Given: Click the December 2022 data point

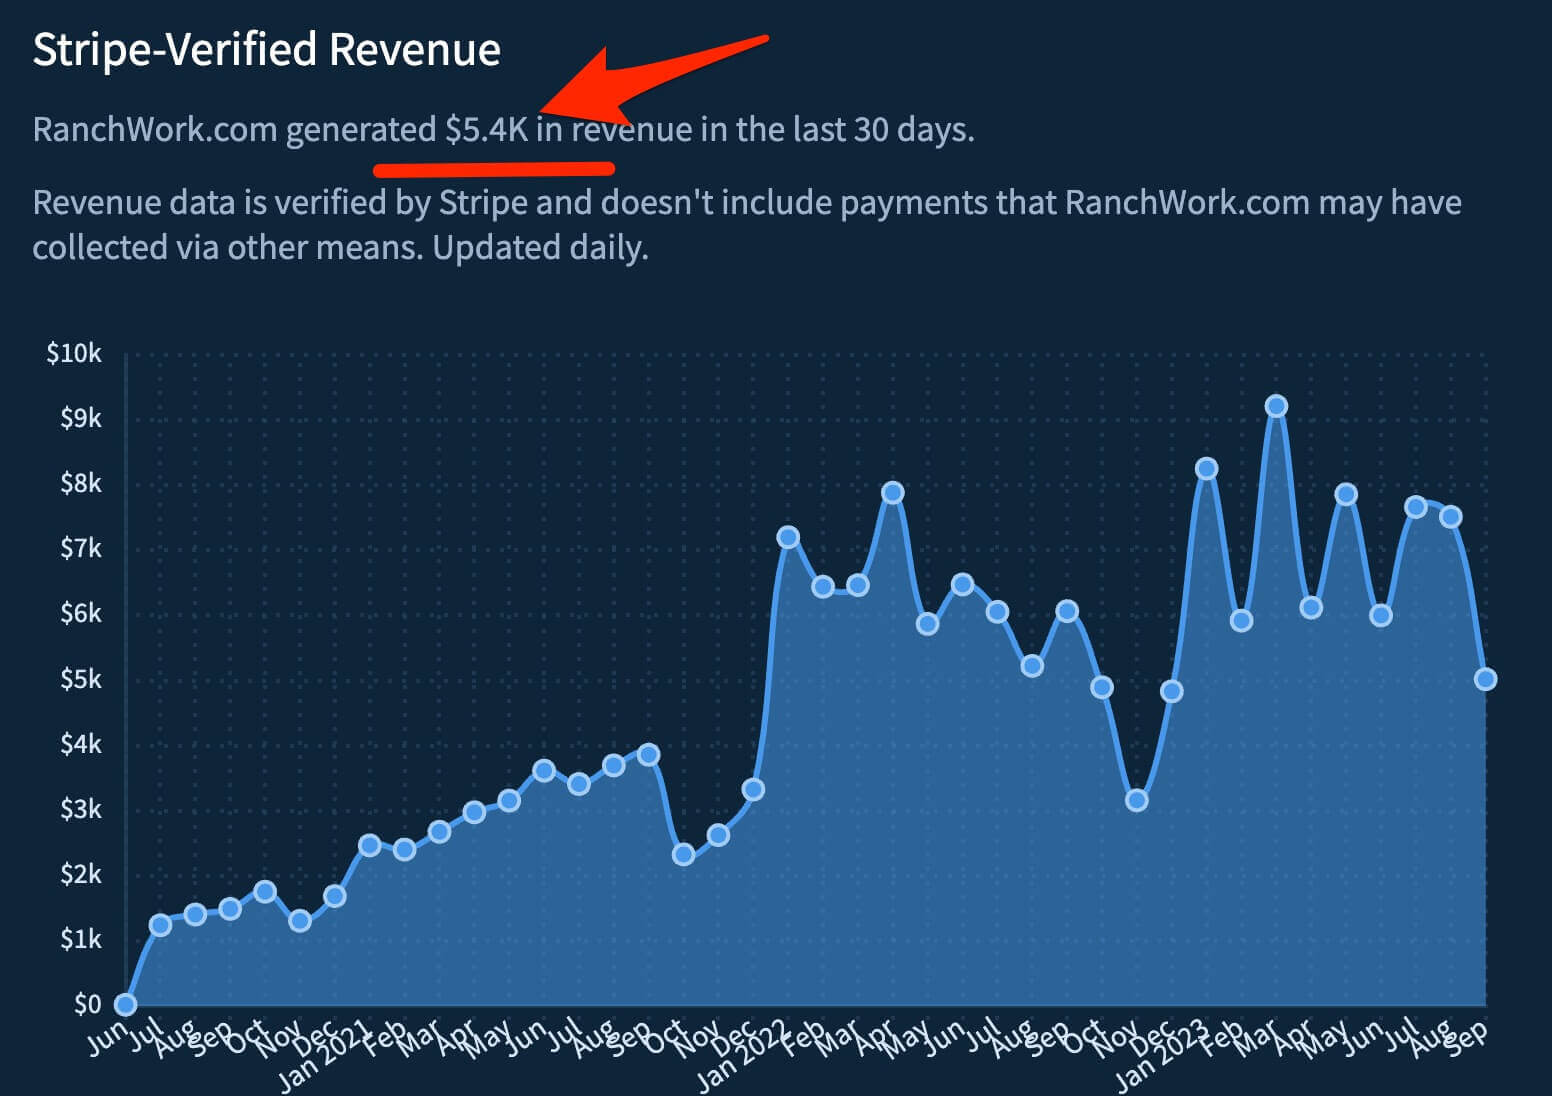Looking at the screenshot, I should [1171, 691].
